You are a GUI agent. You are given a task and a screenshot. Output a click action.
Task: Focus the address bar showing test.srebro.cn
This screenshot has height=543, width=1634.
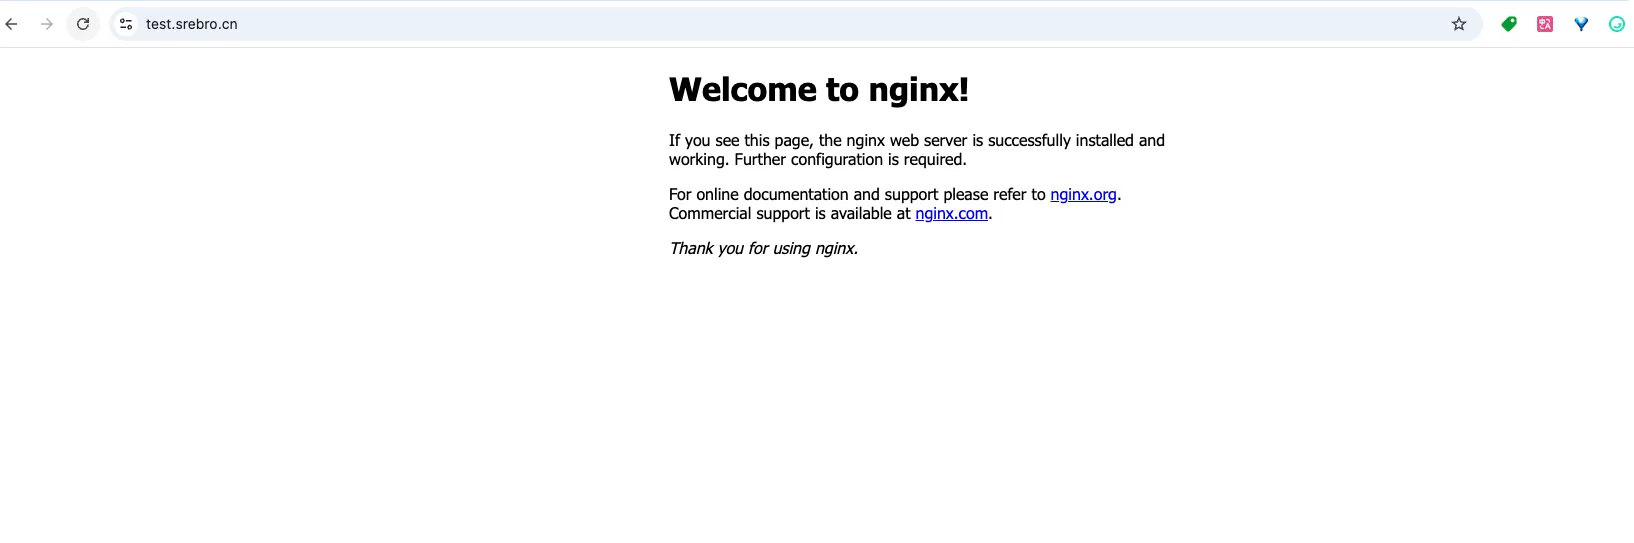coord(795,24)
